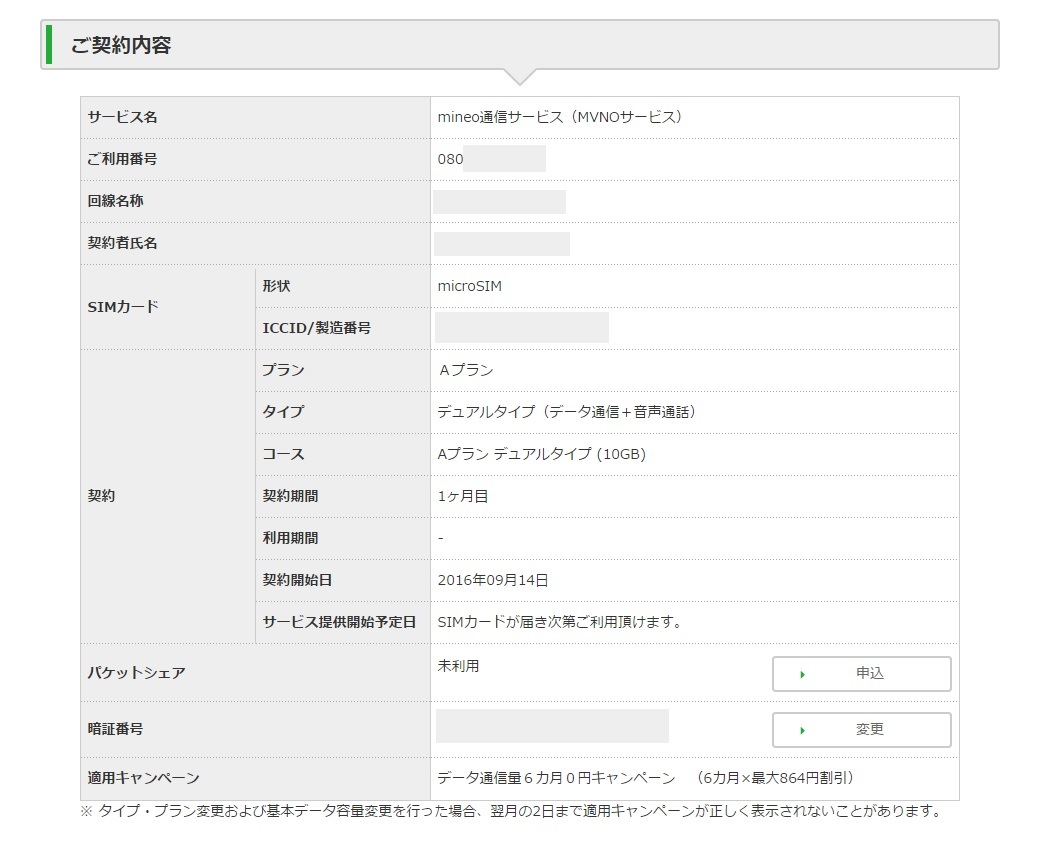Click the サービス提供開始予定日 label
Viewport: 1043px width, 849px height.
tap(339, 622)
